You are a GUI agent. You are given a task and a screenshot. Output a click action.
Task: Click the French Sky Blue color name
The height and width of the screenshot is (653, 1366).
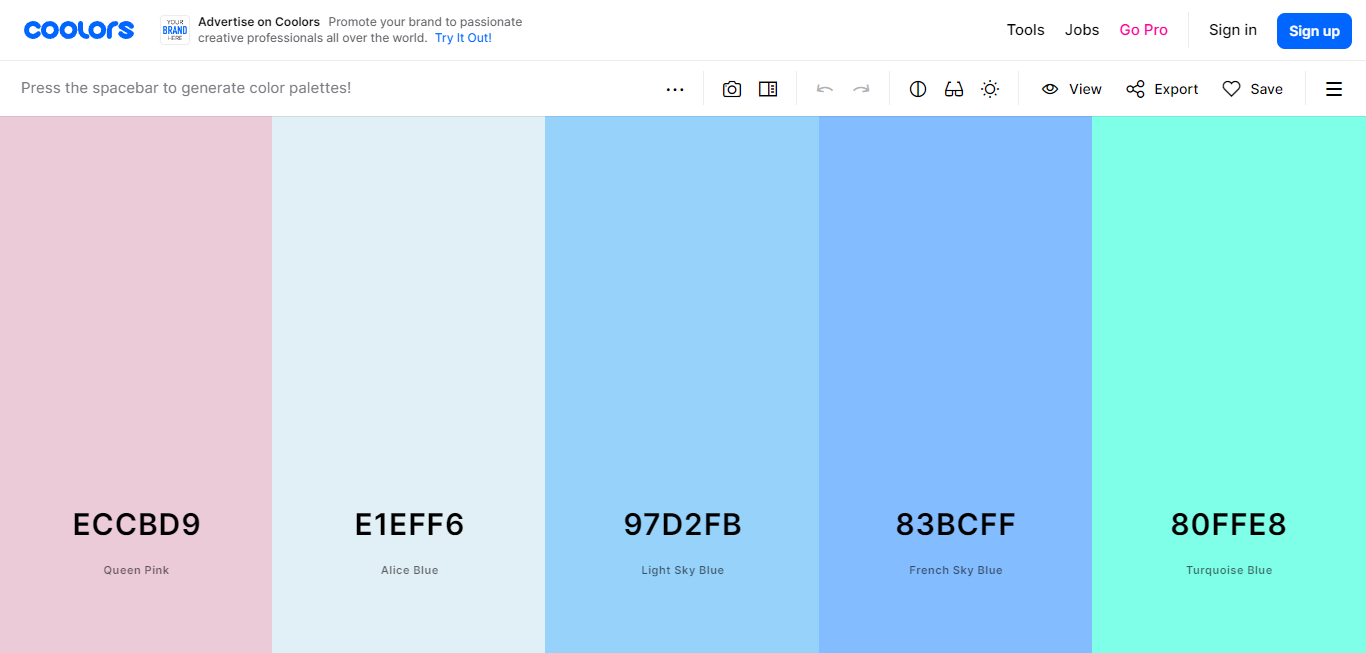click(x=956, y=570)
